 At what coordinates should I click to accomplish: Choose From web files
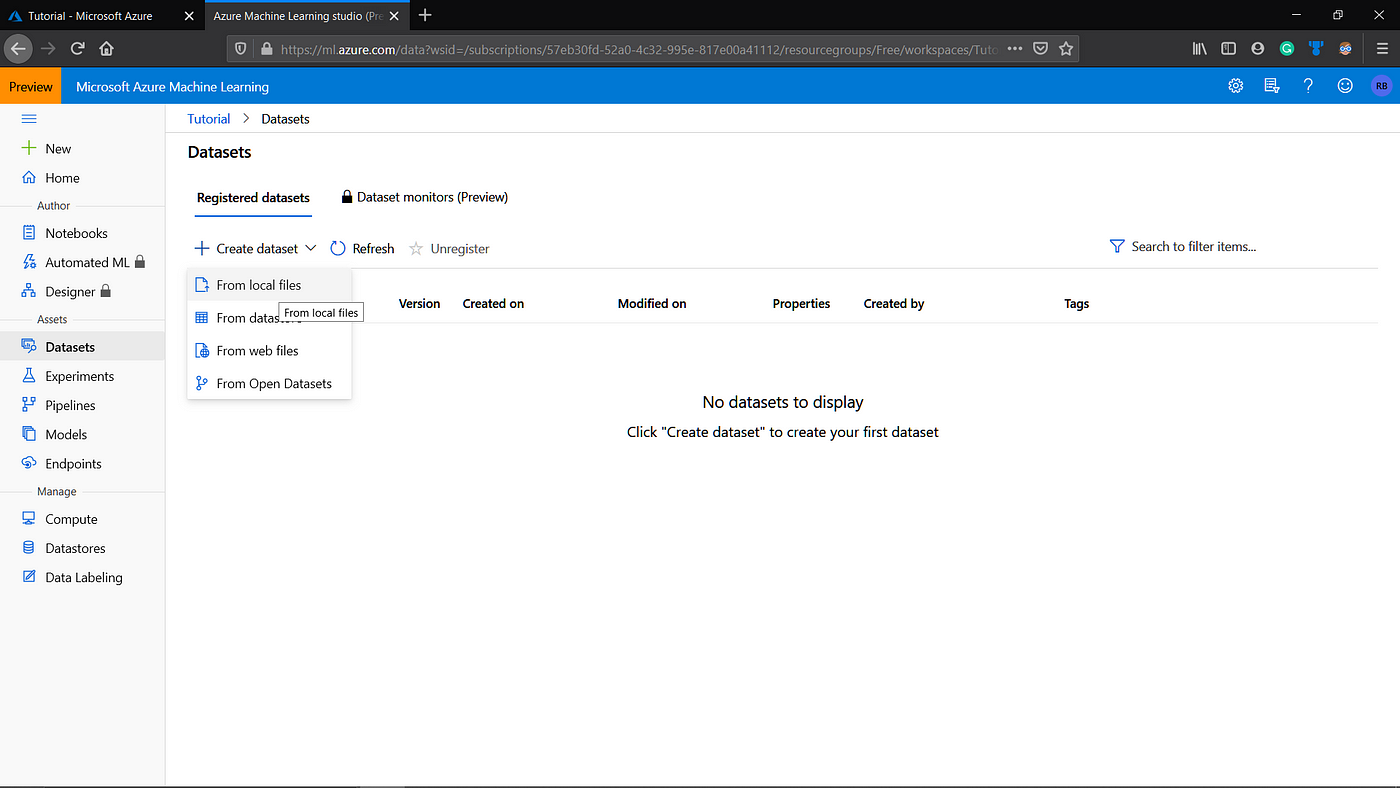click(269, 351)
